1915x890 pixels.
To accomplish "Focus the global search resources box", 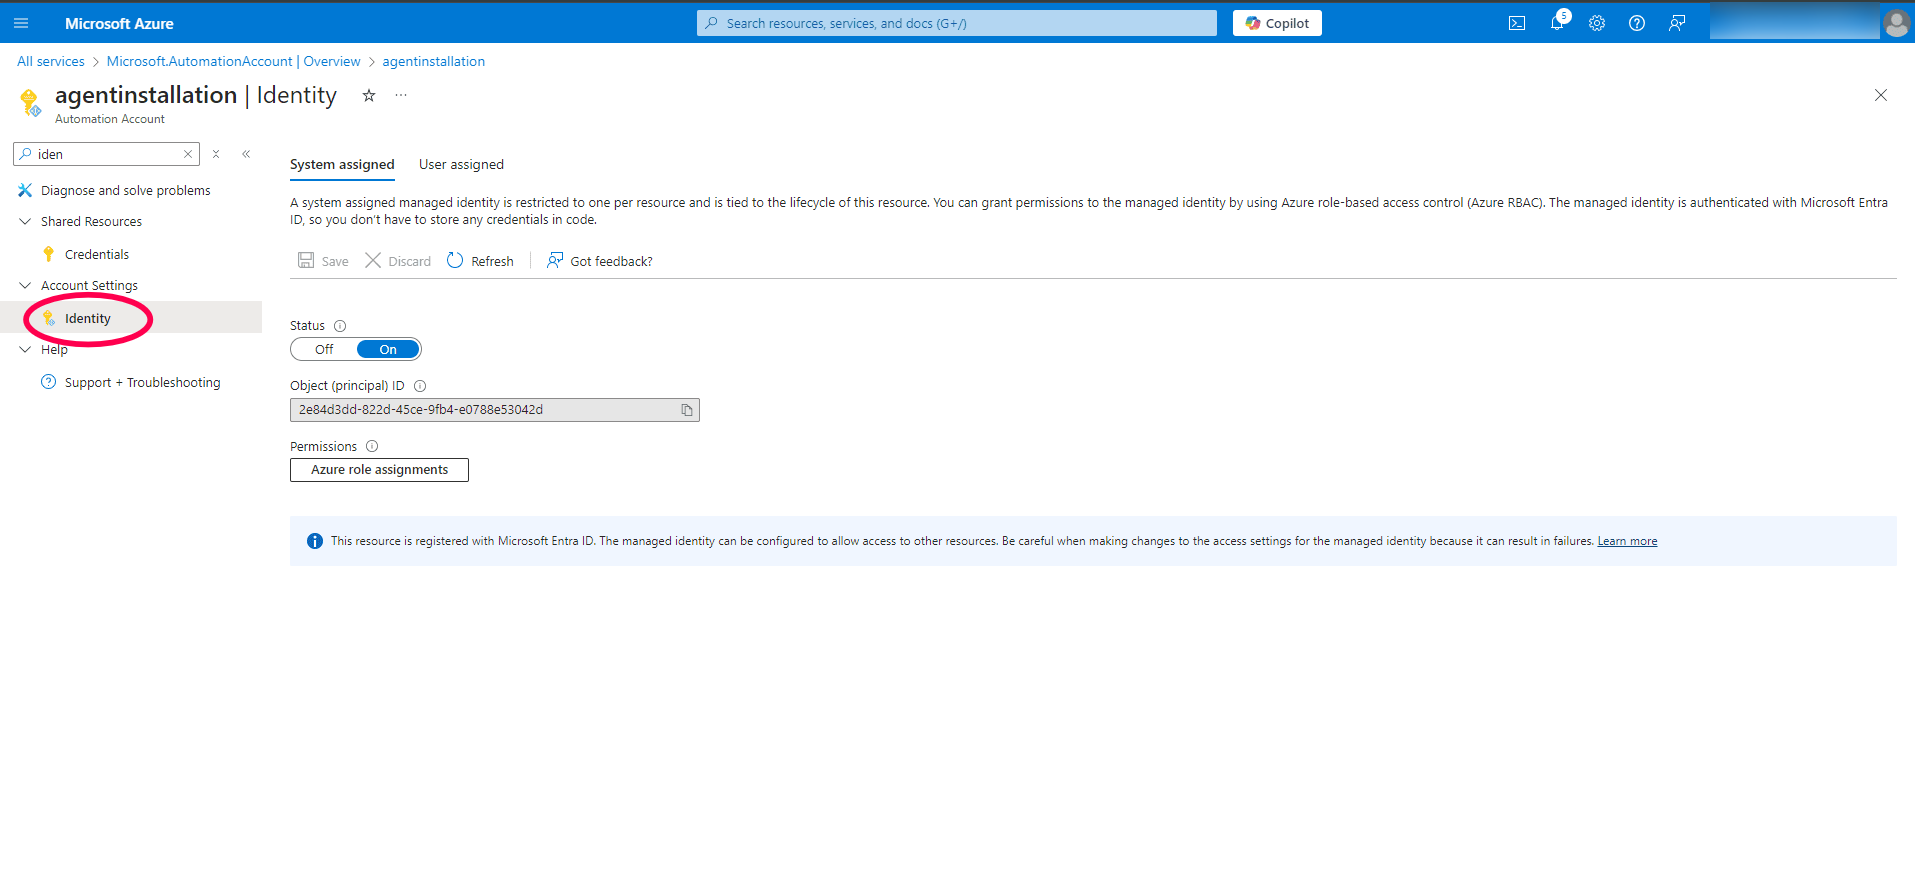I will (x=957, y=23).
